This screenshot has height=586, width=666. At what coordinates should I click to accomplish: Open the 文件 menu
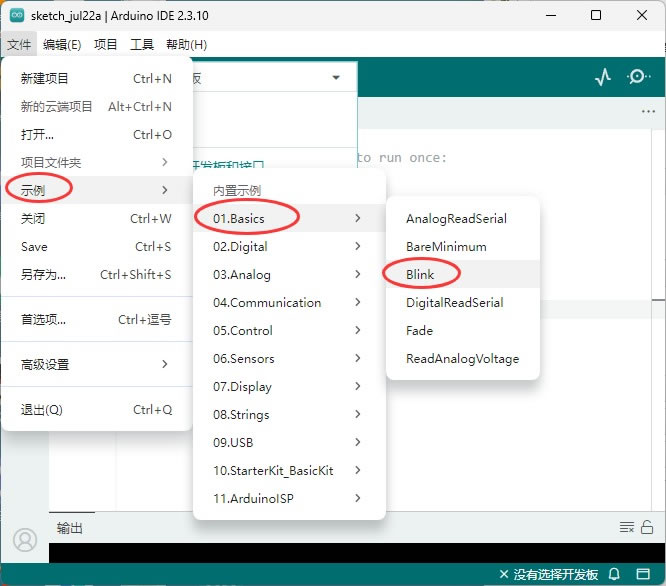19,44
